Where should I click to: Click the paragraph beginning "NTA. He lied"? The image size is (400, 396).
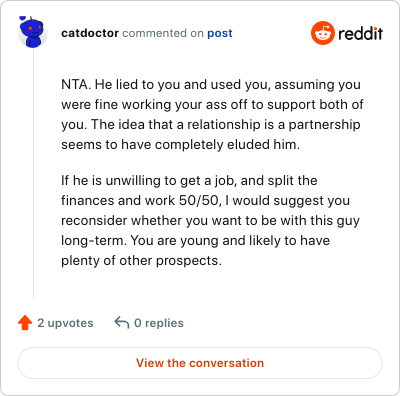212,114
